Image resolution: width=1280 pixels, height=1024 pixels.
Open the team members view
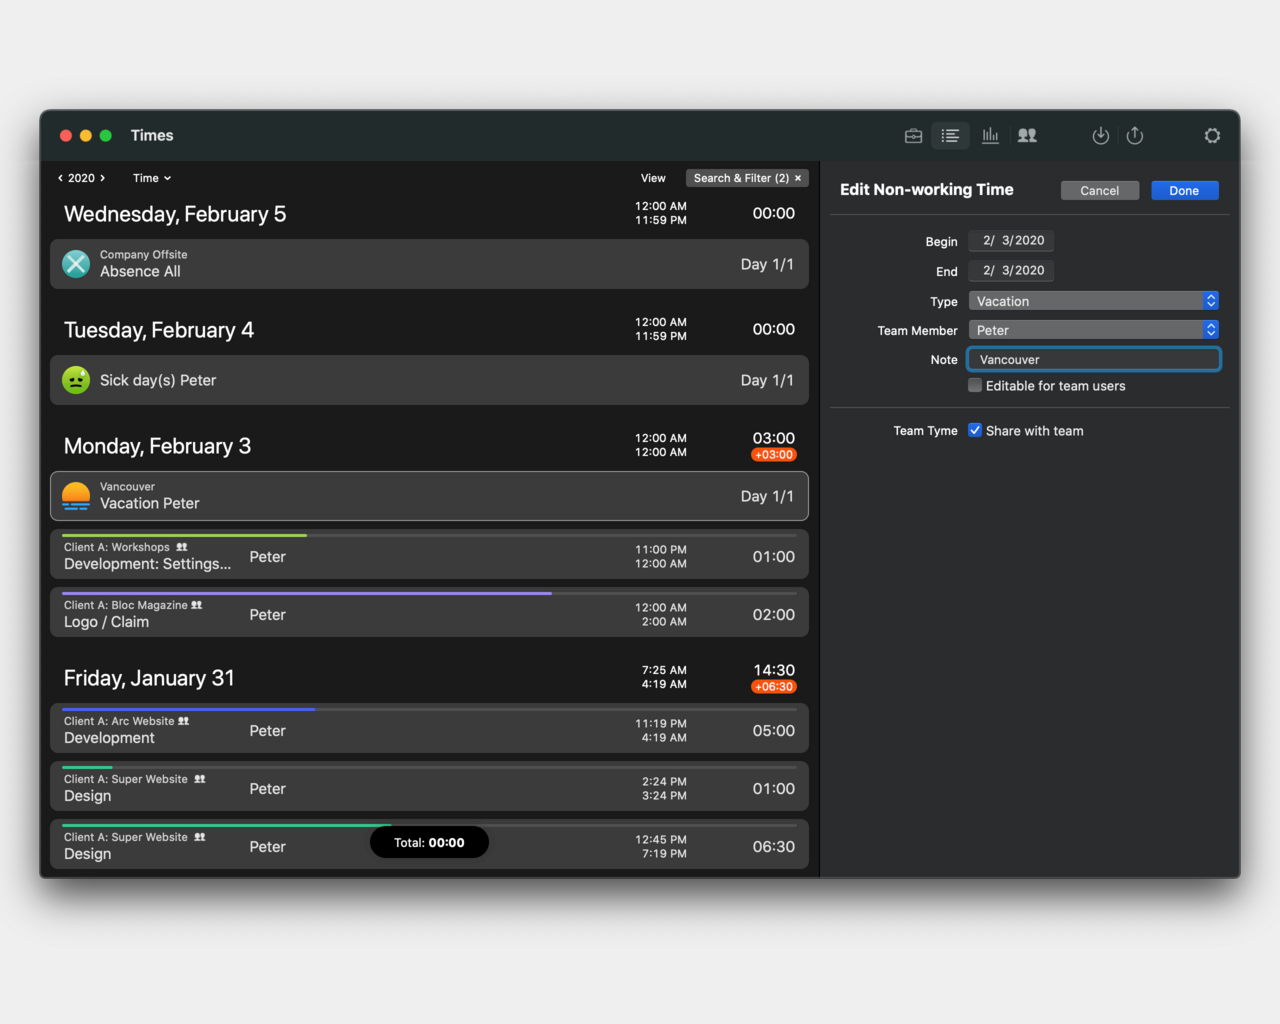[1027, 136]
